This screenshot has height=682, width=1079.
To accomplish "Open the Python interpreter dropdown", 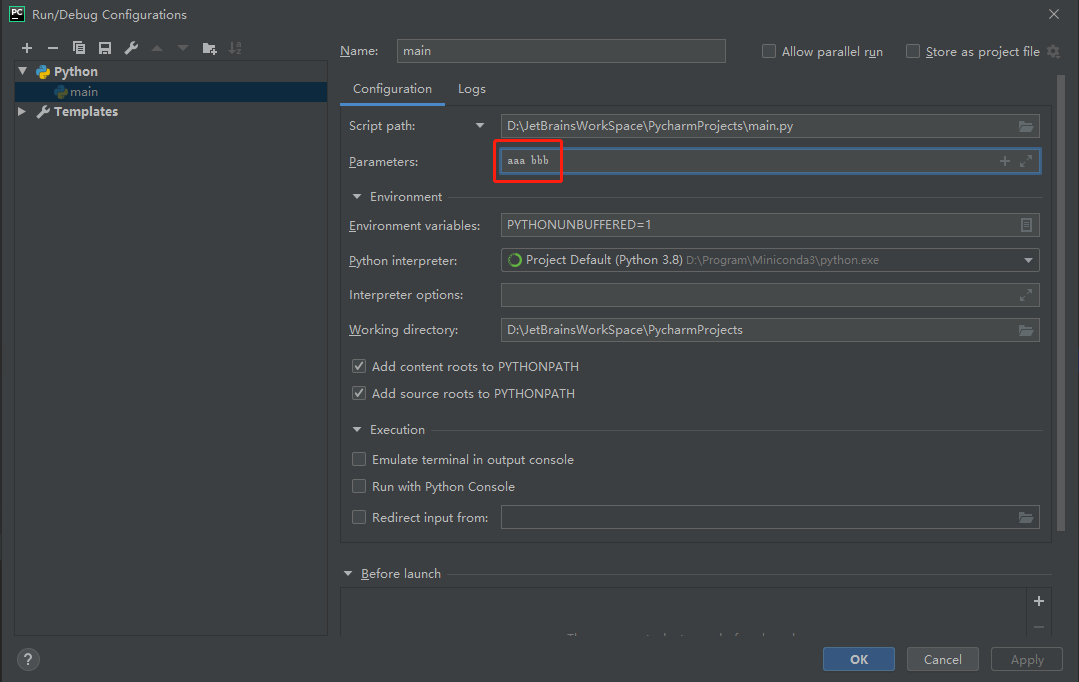I will (1028, 260).
